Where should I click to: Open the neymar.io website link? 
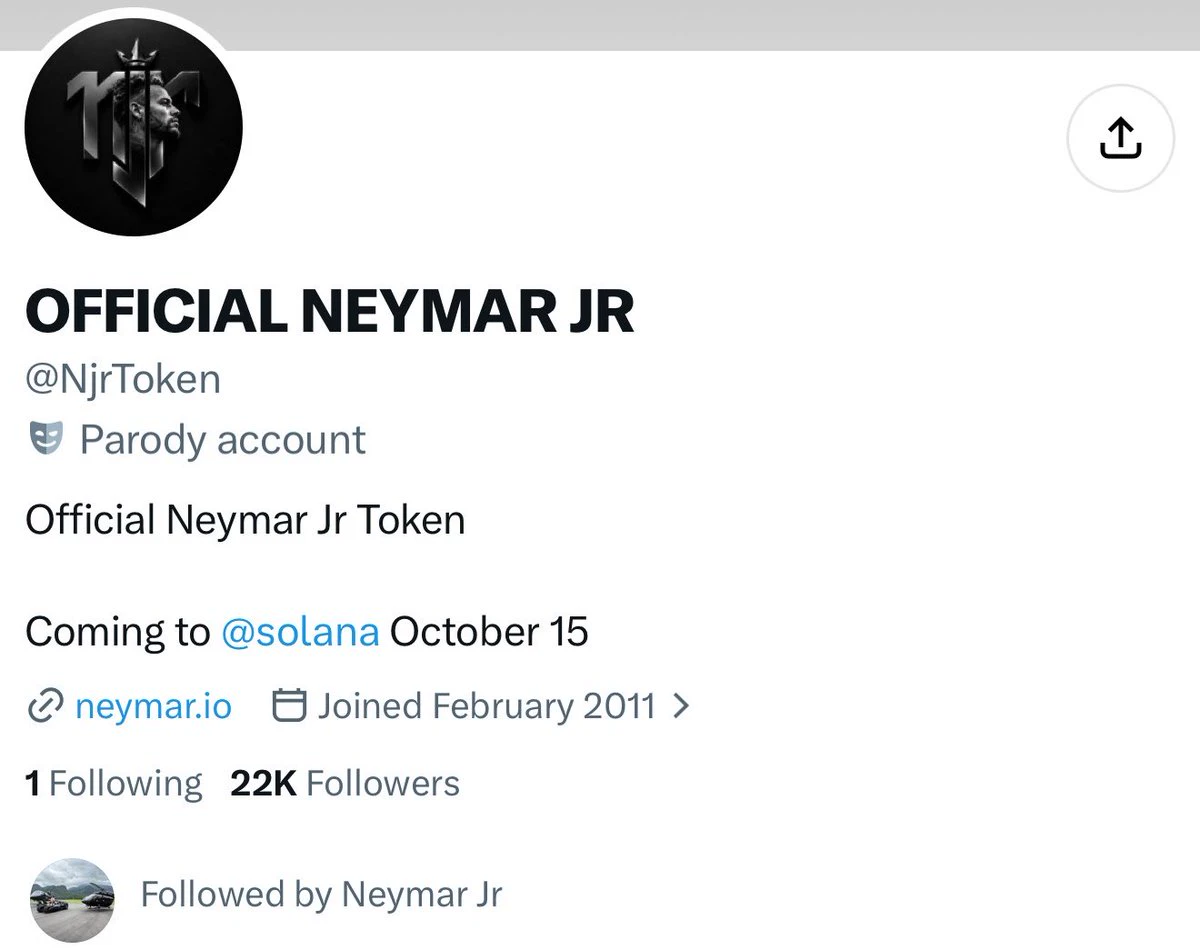(153, 707)
